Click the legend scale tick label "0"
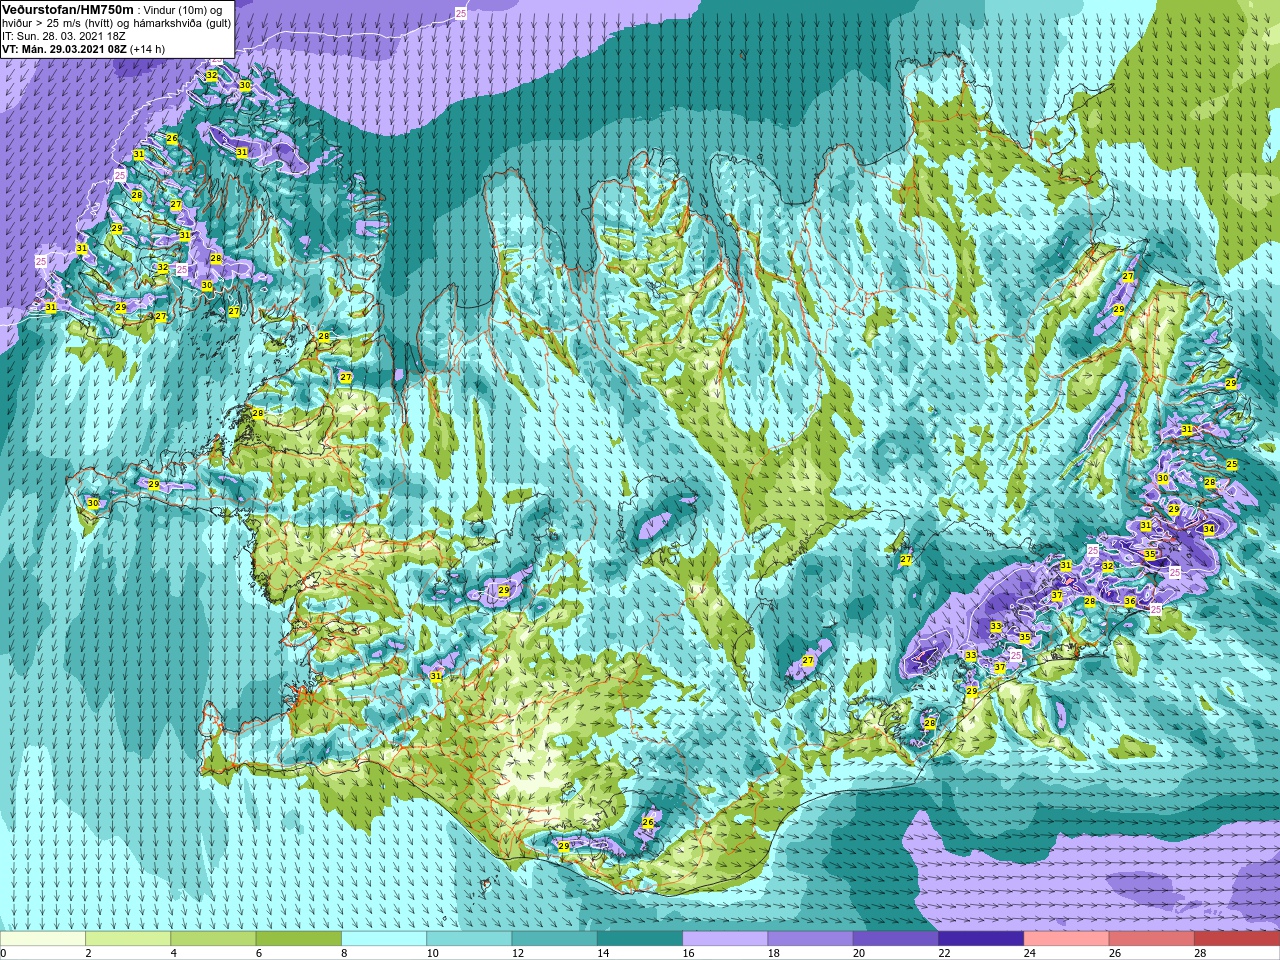Viewport: 1280px width, 960px height. click(x=3, y=953)
